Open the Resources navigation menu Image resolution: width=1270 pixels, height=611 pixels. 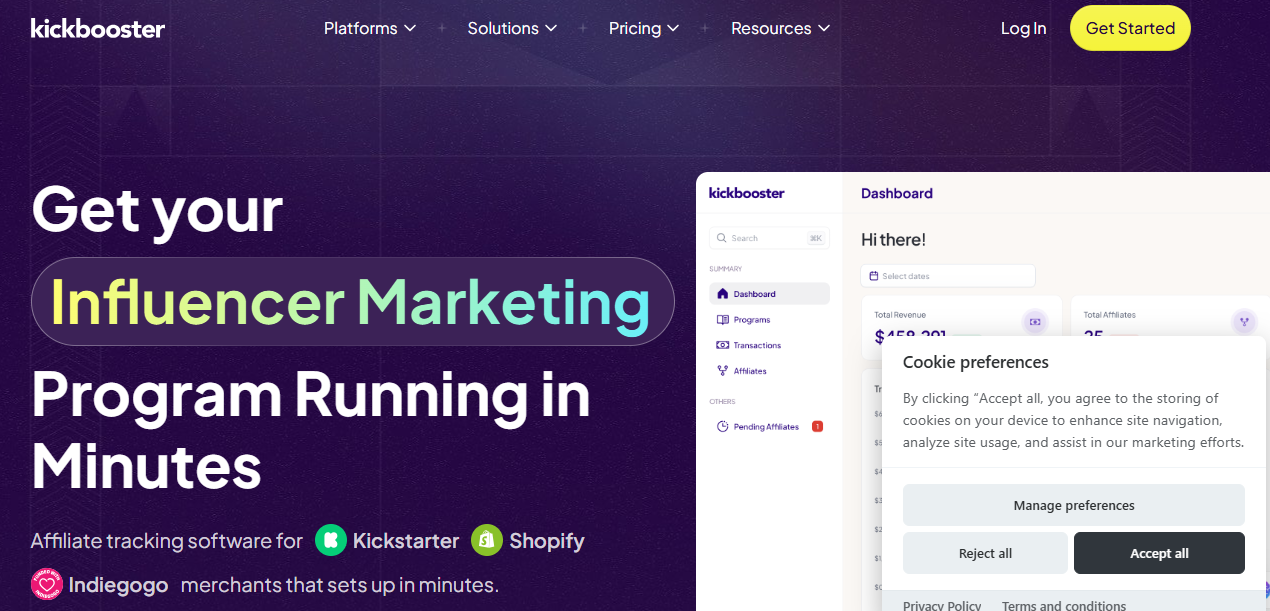tap(780, 28)
